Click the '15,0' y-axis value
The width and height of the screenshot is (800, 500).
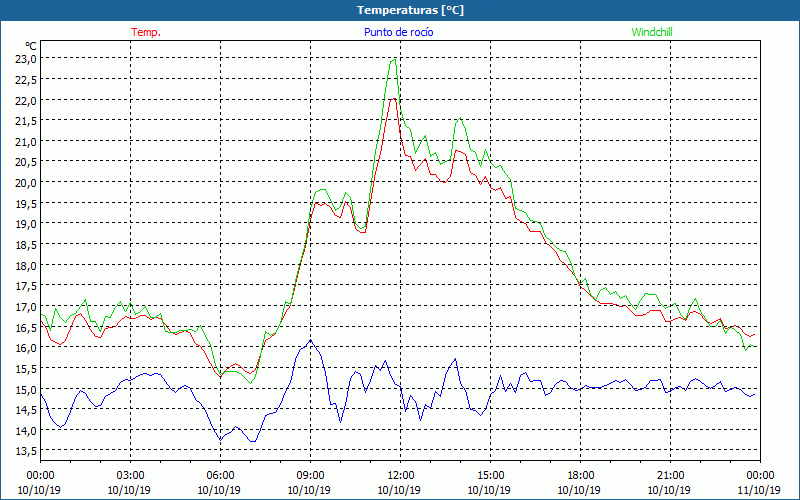tap(26, 390)
